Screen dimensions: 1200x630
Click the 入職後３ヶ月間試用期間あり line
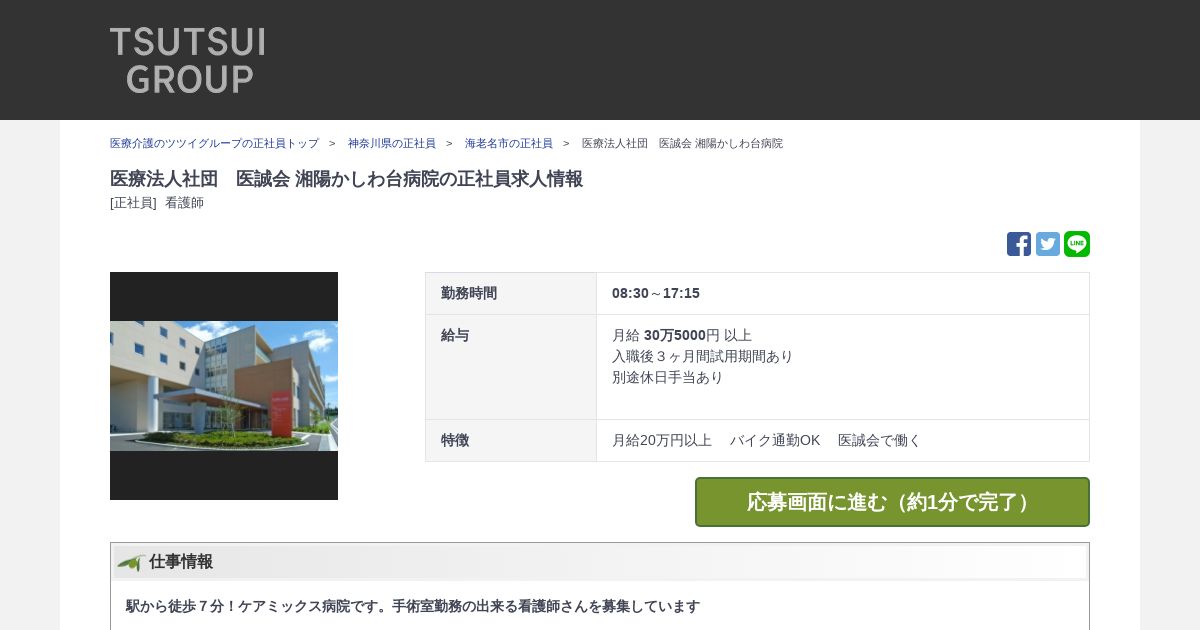tap(702, 356)
